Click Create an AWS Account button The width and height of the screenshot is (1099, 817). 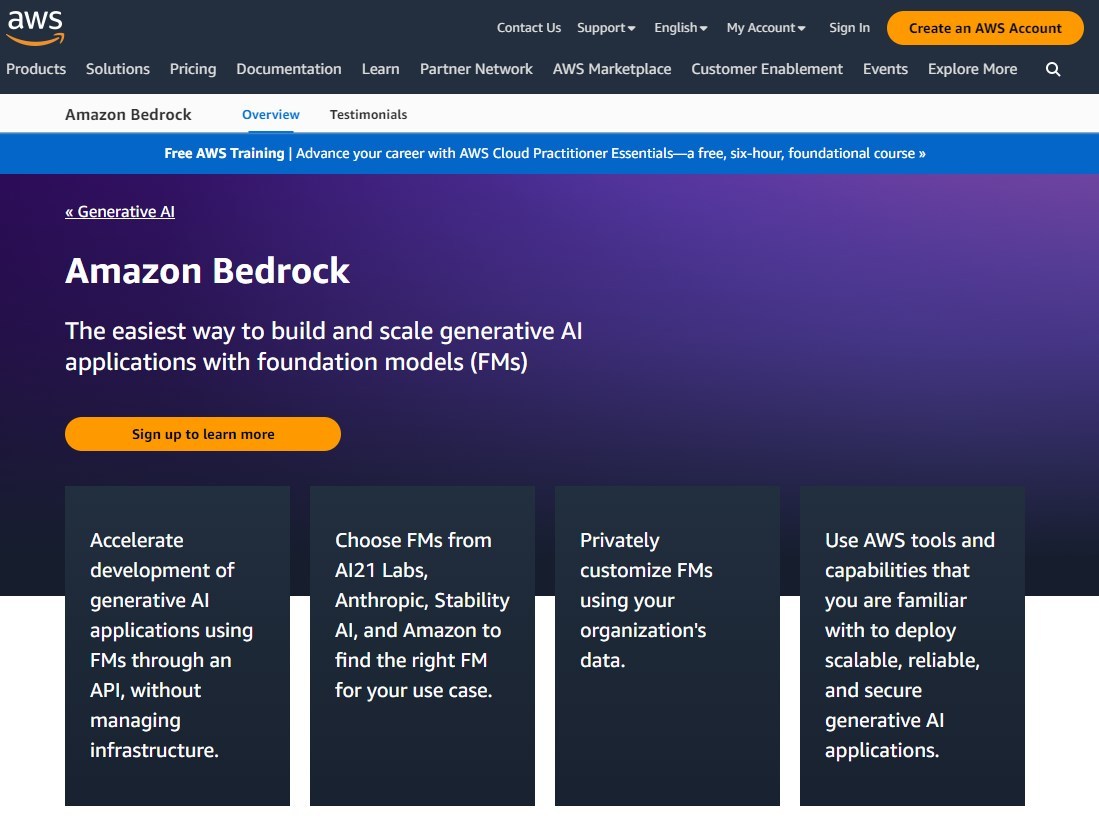pos(985,28)
